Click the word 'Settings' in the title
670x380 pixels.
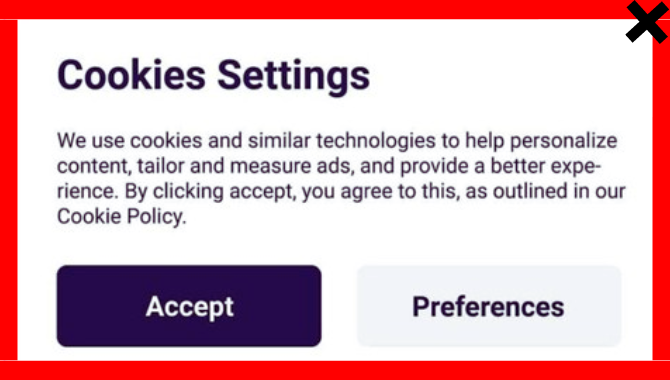point(294,76)
